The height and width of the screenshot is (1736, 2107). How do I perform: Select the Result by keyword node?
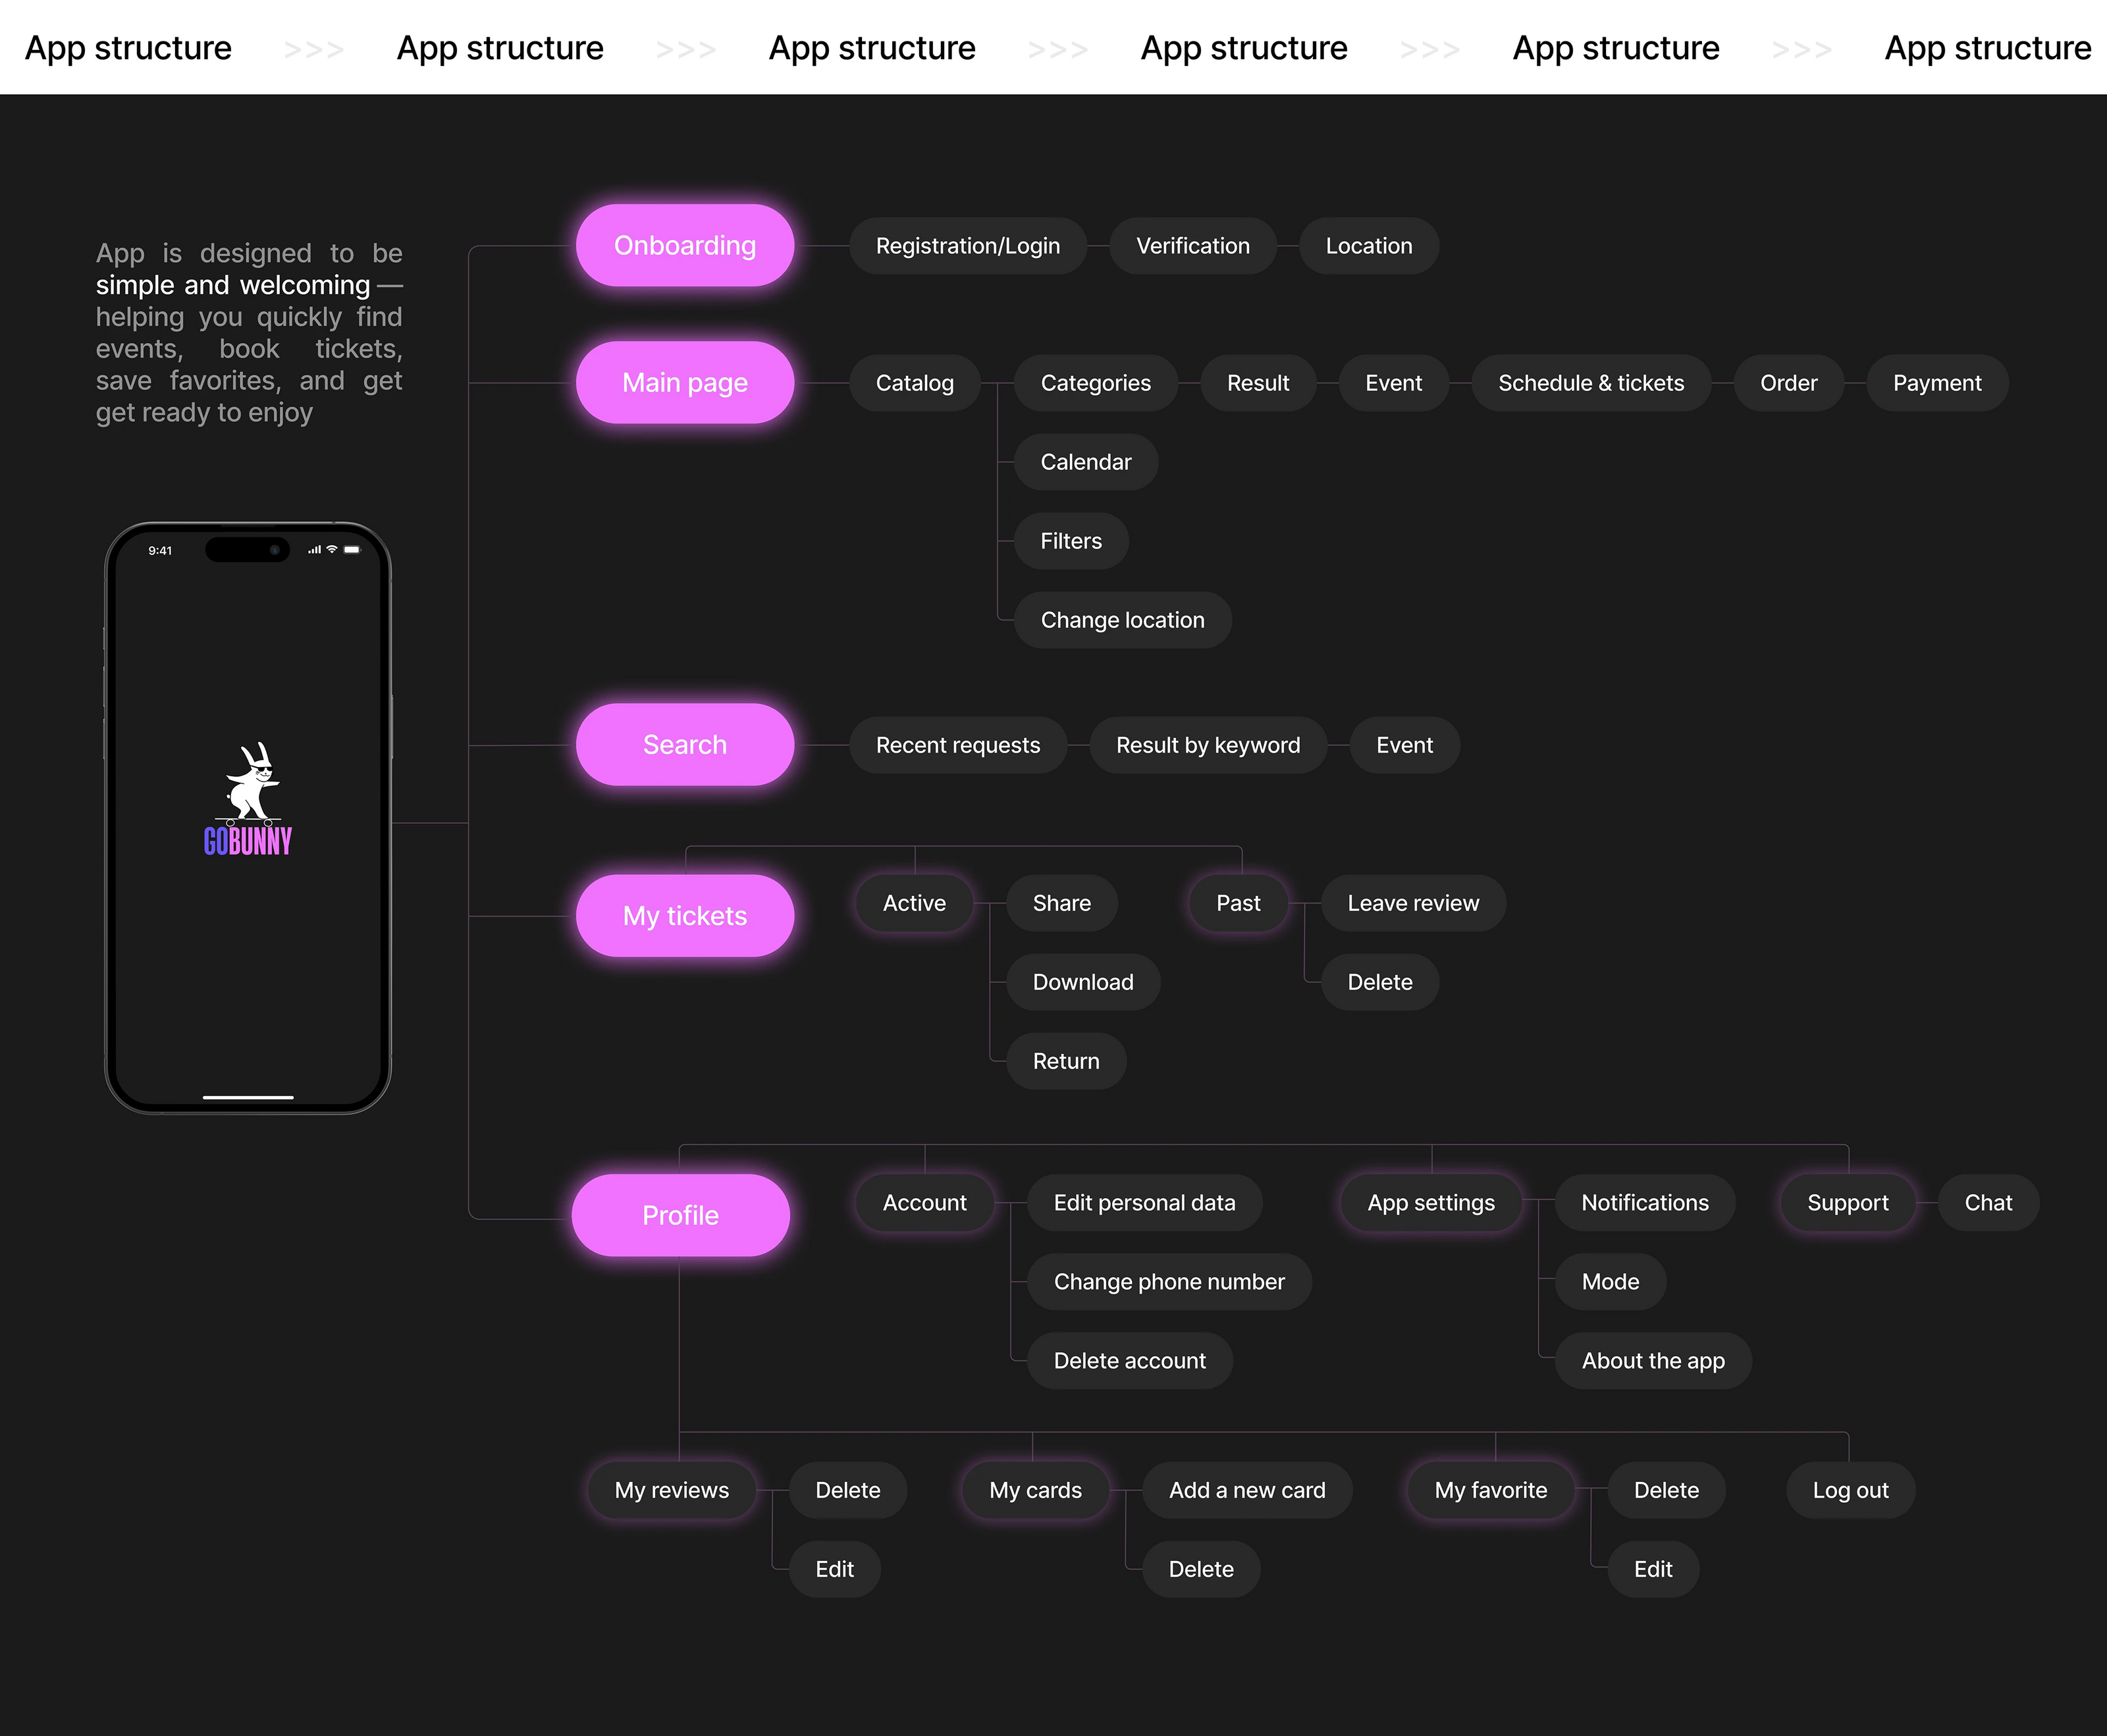point(1207,745)
